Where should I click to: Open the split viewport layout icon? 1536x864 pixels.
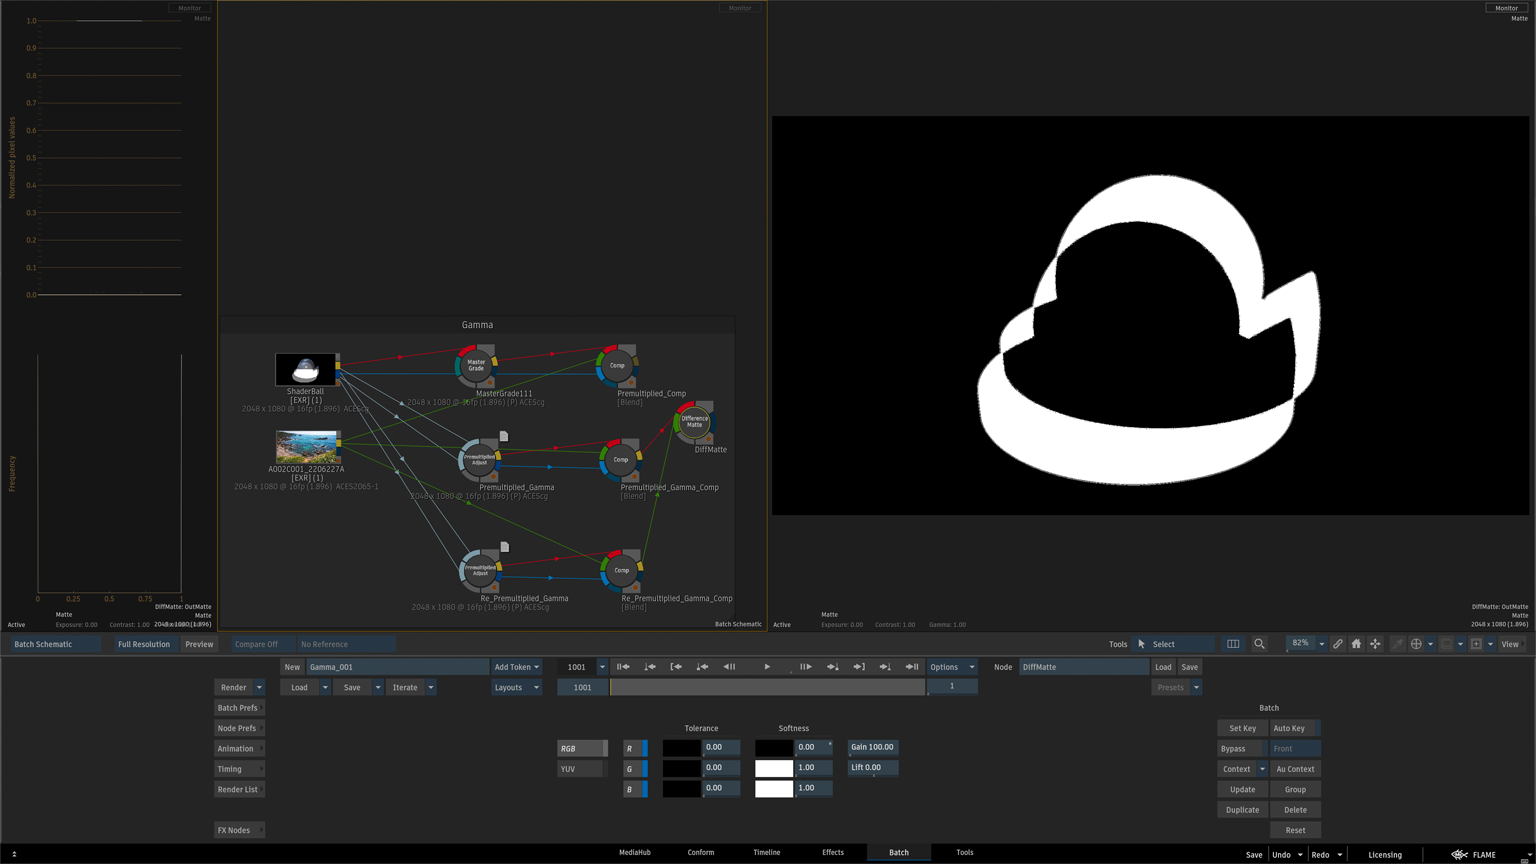coord(1233,644)
